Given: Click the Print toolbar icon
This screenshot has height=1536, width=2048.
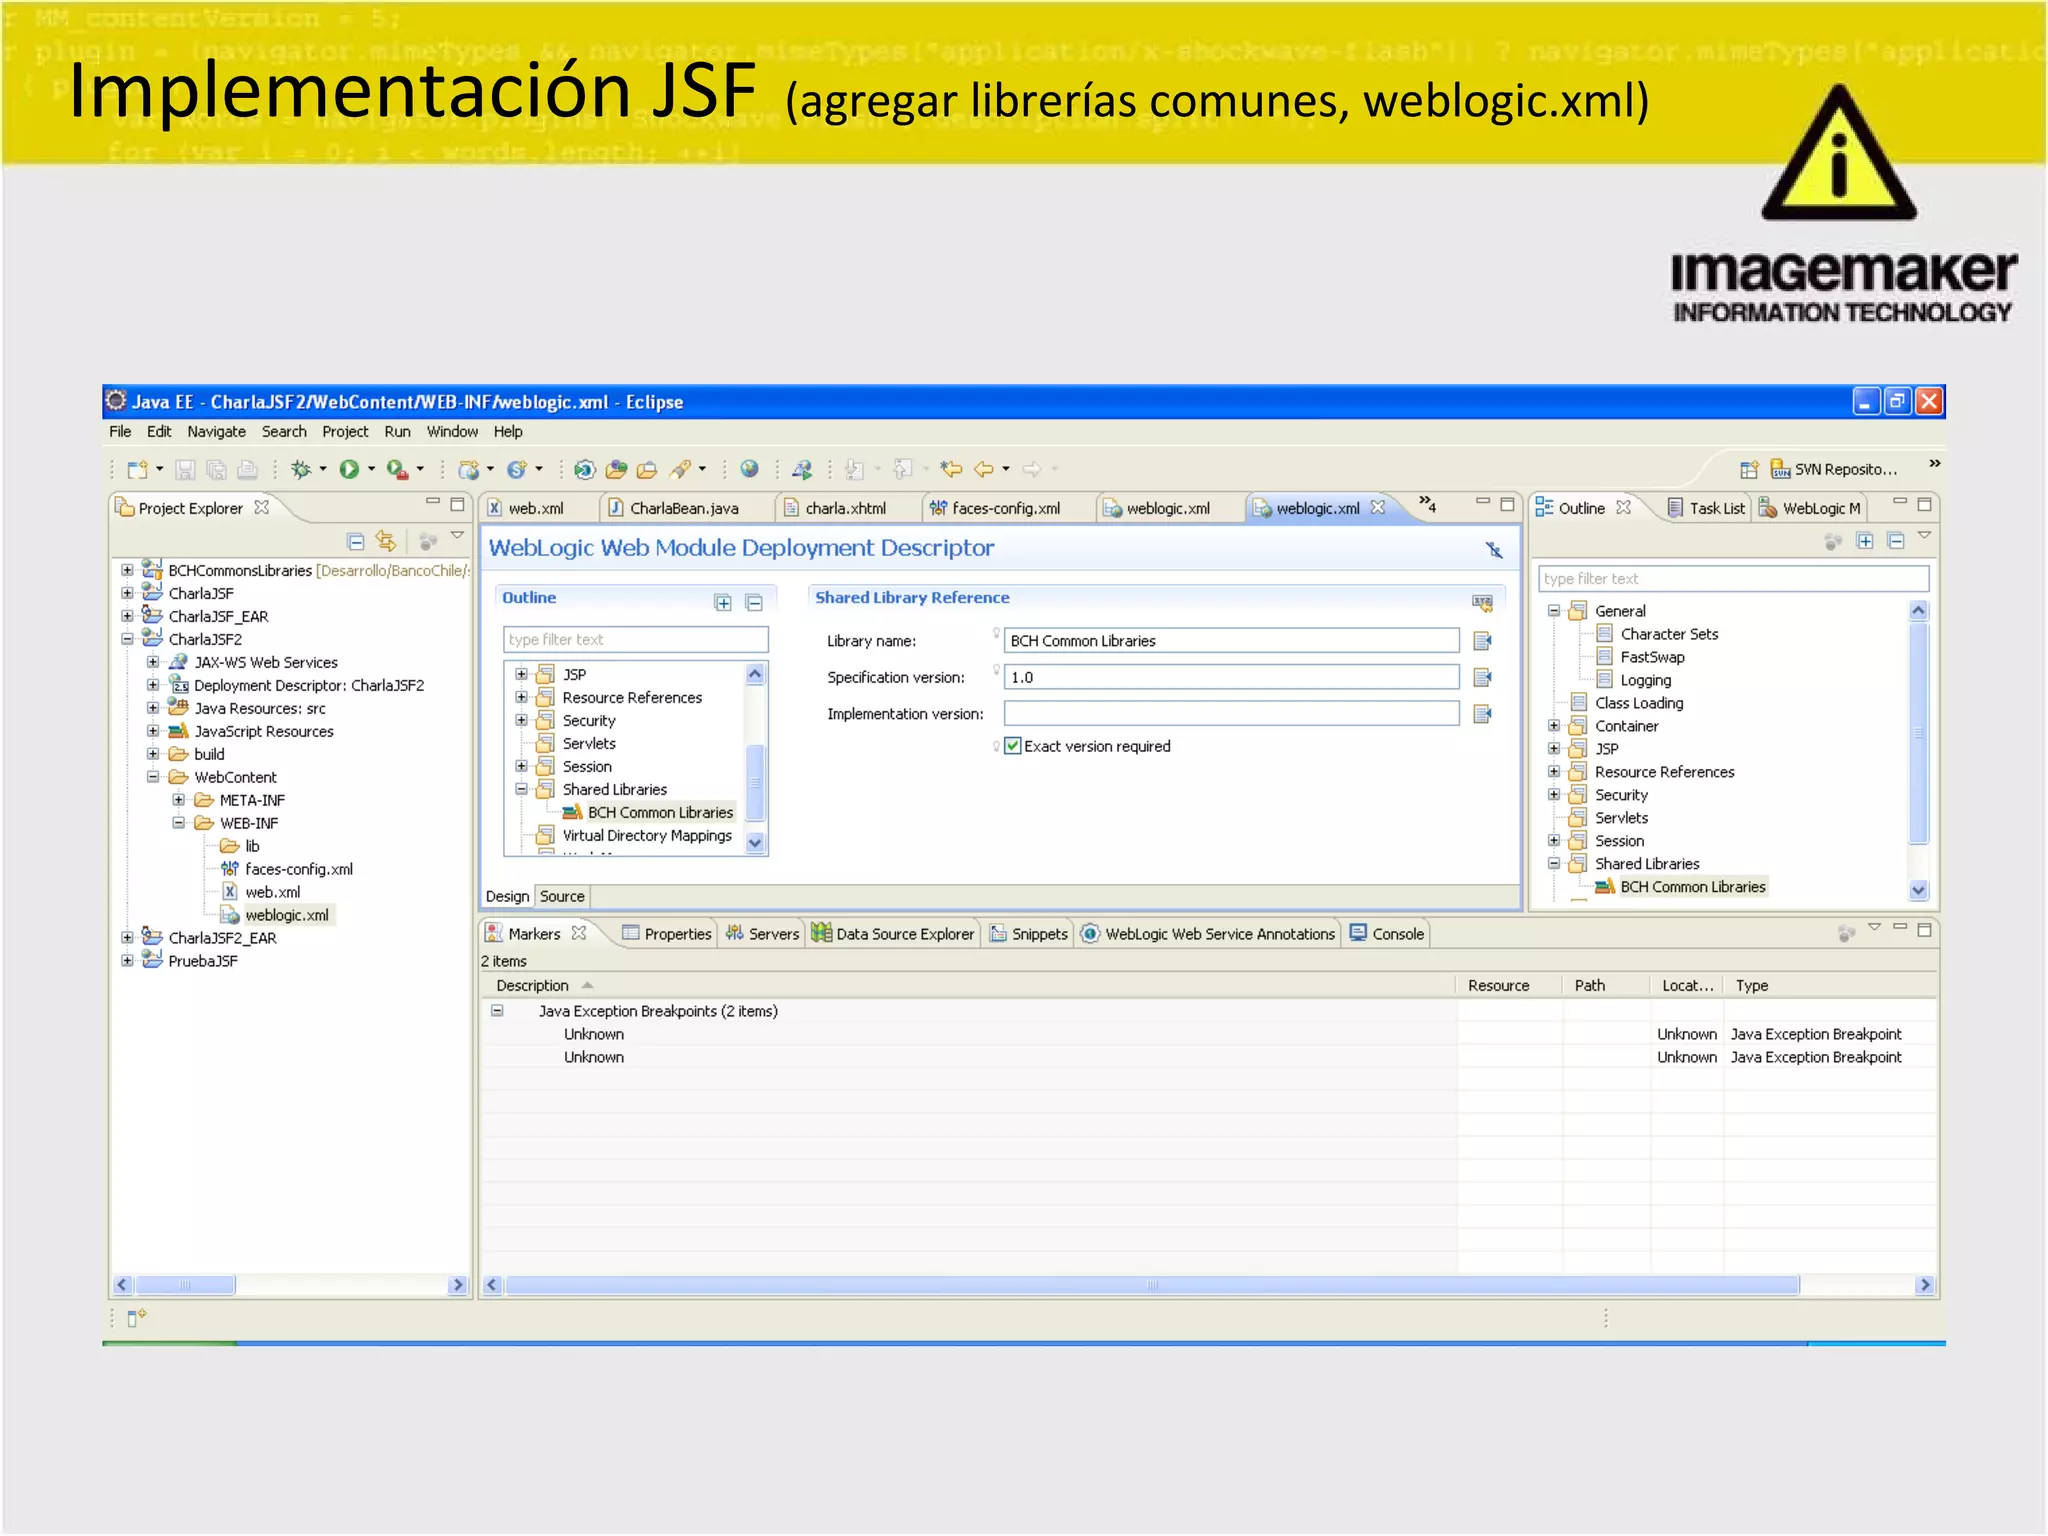Looking at the screenshot, I should (x=247, y=469).
